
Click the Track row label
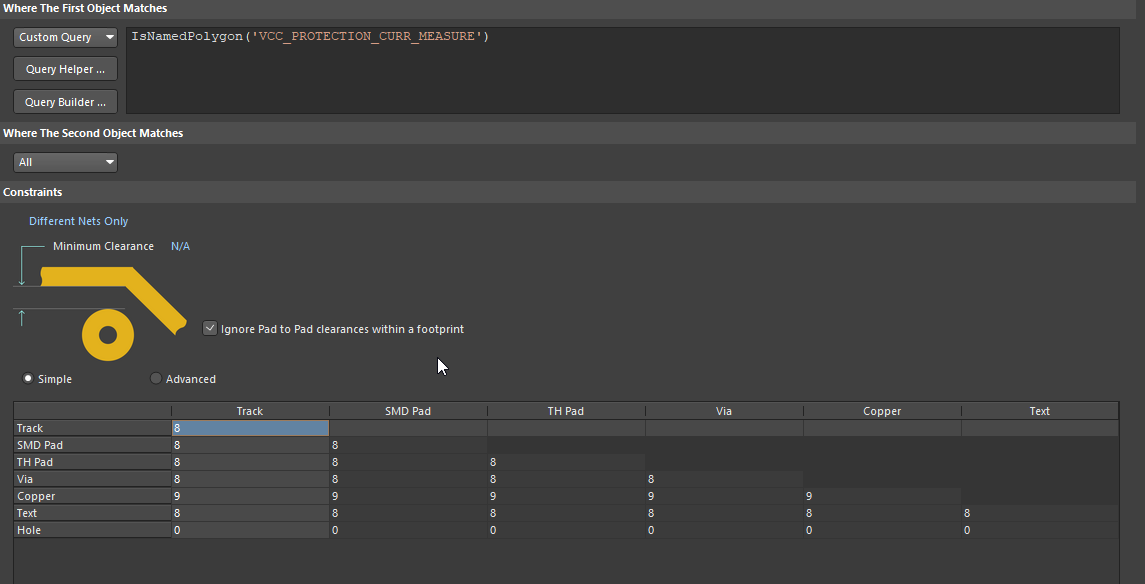92,429
